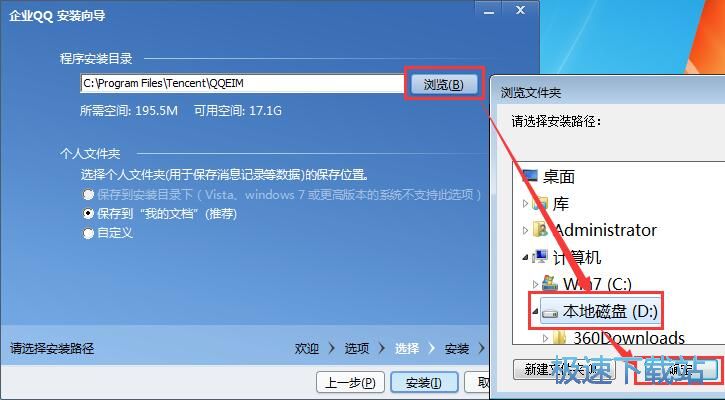Viewport: 725px width, 400px height.
Task: Expand the 360Downloads folder node
Action: 546,338
